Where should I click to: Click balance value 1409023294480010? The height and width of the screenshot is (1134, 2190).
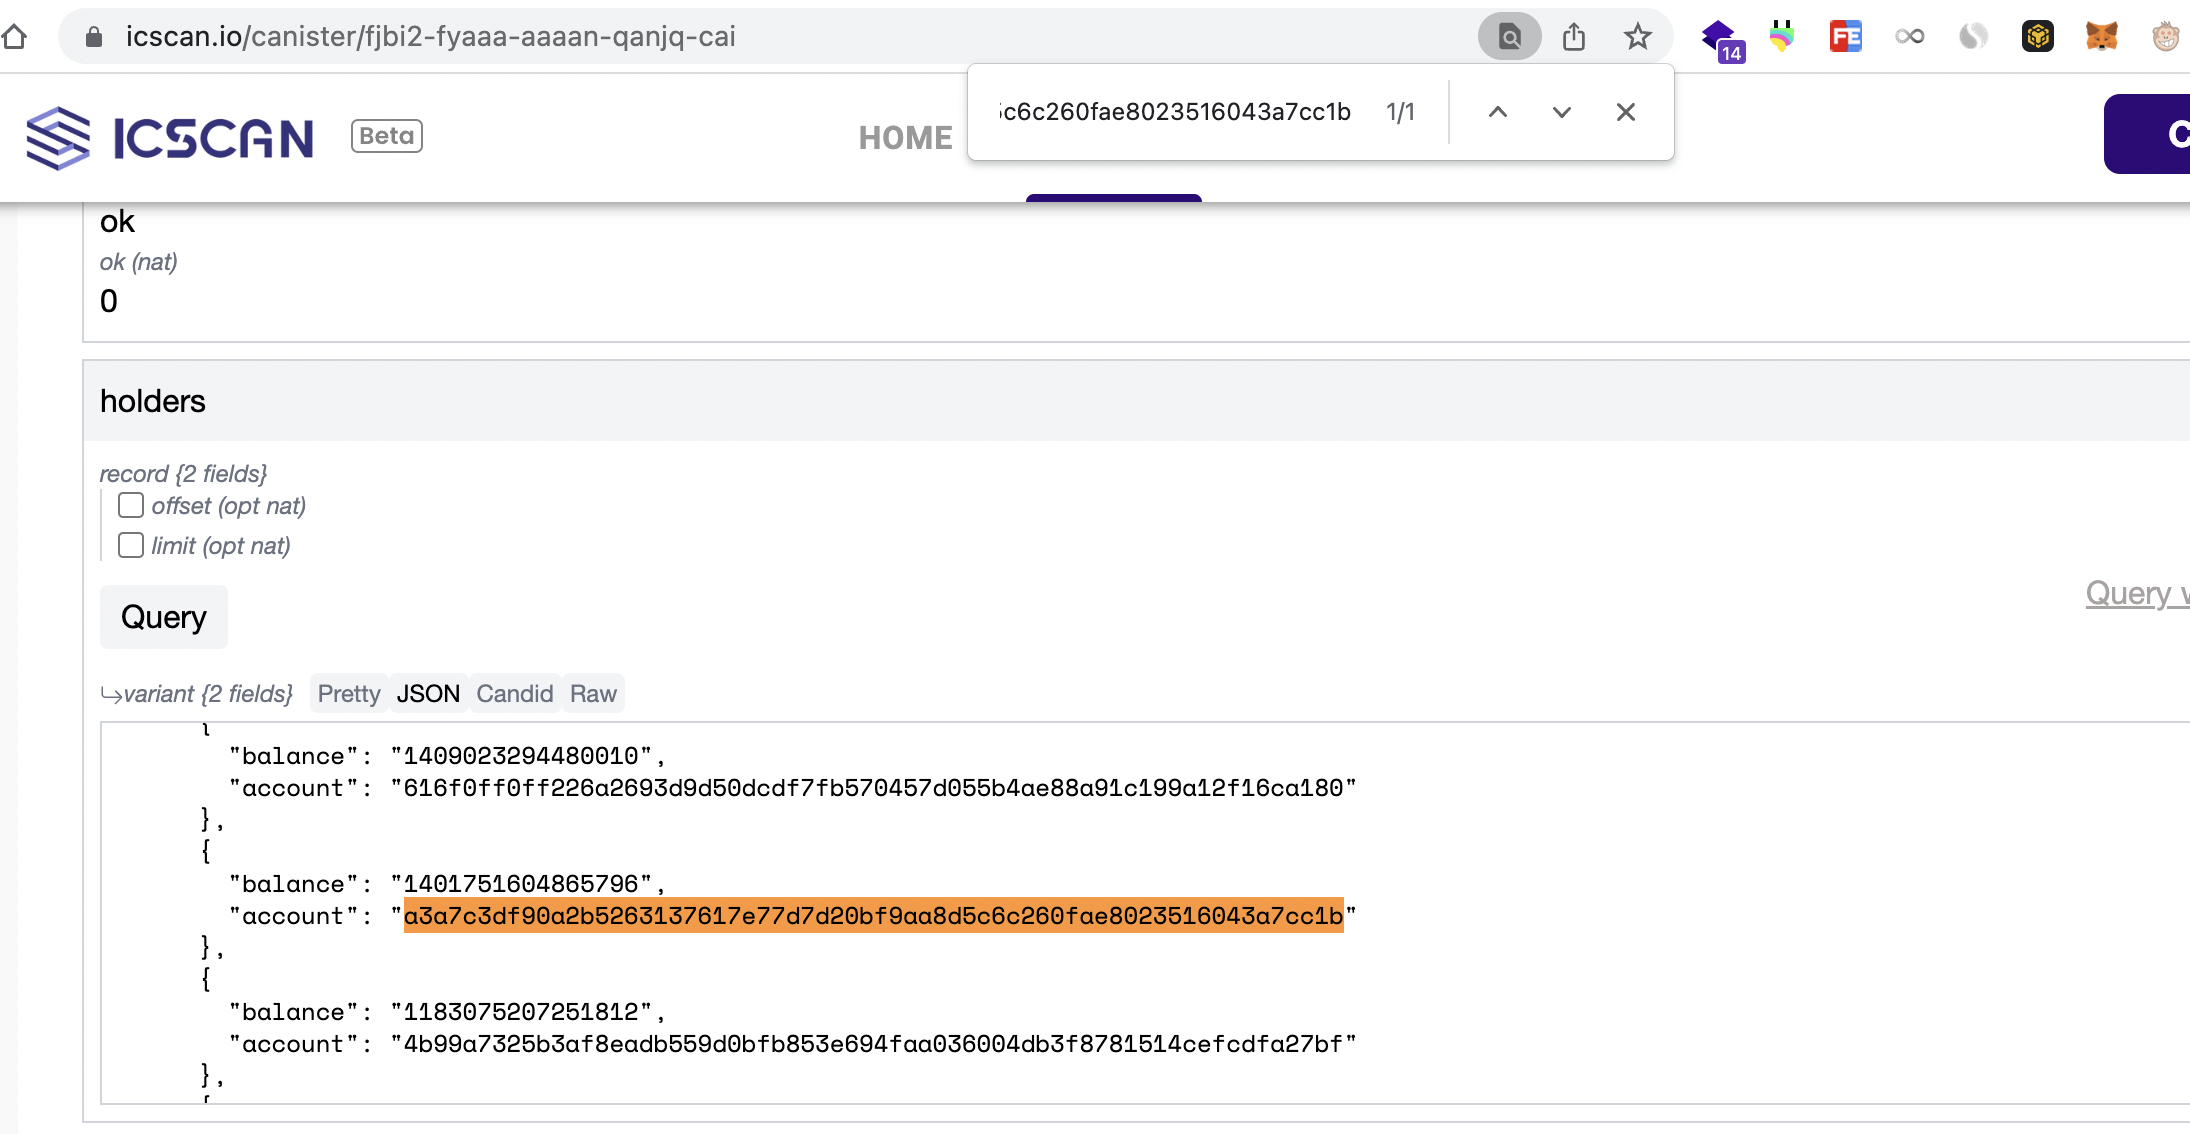(521, 756)
